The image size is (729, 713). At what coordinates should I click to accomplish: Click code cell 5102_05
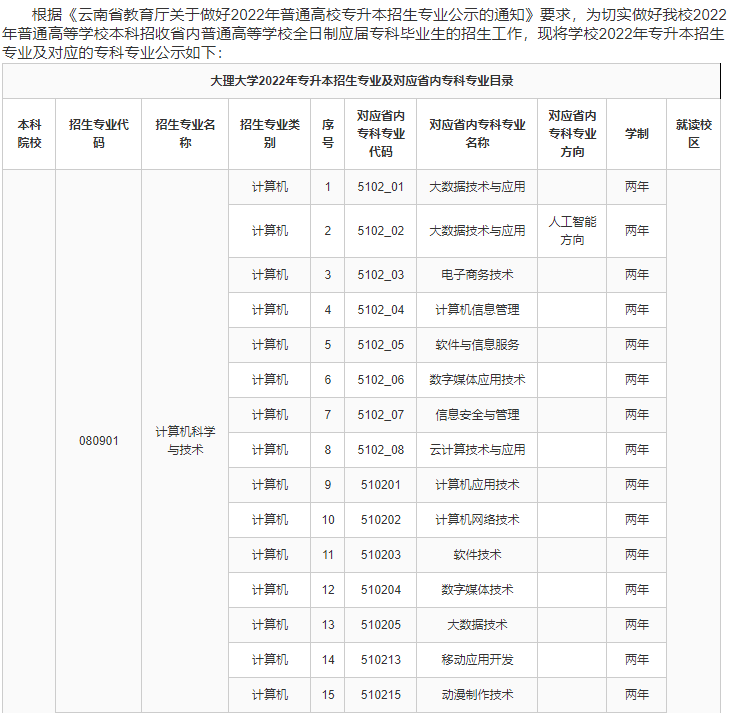(381, 345)
